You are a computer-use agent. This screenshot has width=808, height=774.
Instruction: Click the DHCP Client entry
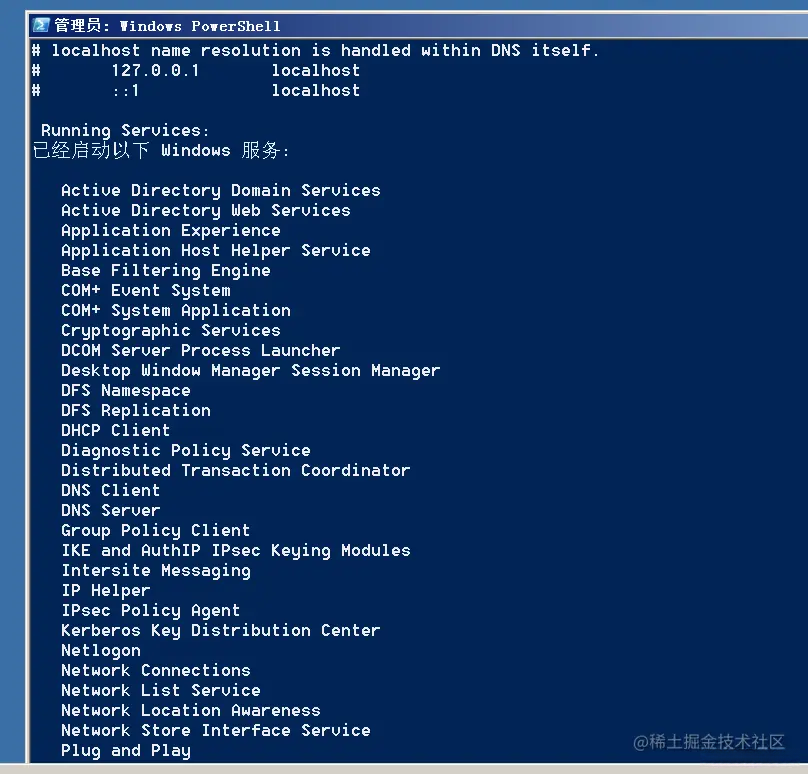[x=115, y=431]
